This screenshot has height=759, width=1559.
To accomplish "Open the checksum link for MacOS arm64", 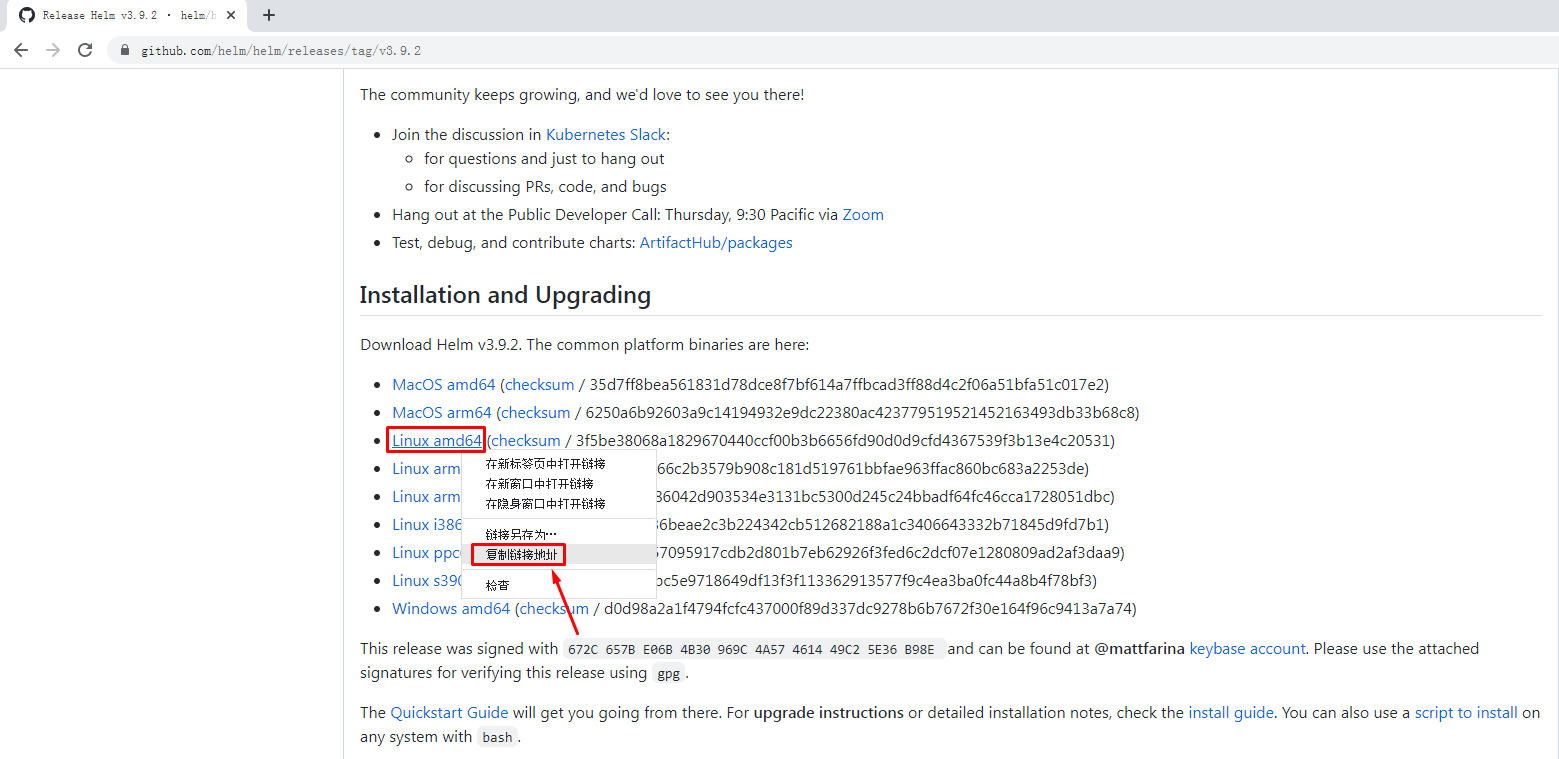I will pos(536,412).
